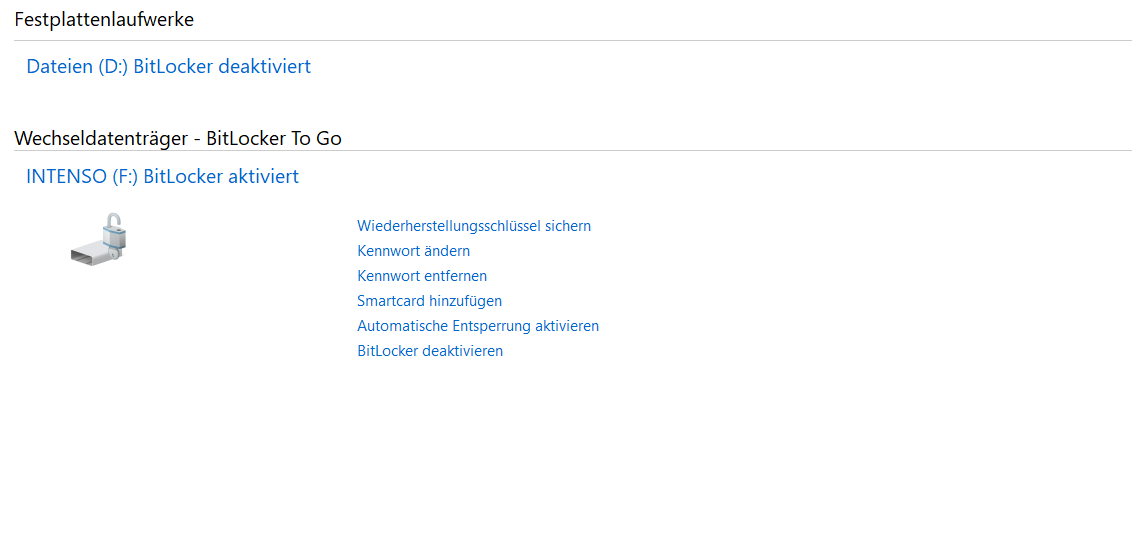This screenshot has height=548, width=1132.
Task: Click the 'BitLocker deaktiviert' status text for Dateien
Action: [x=222, y=67]
